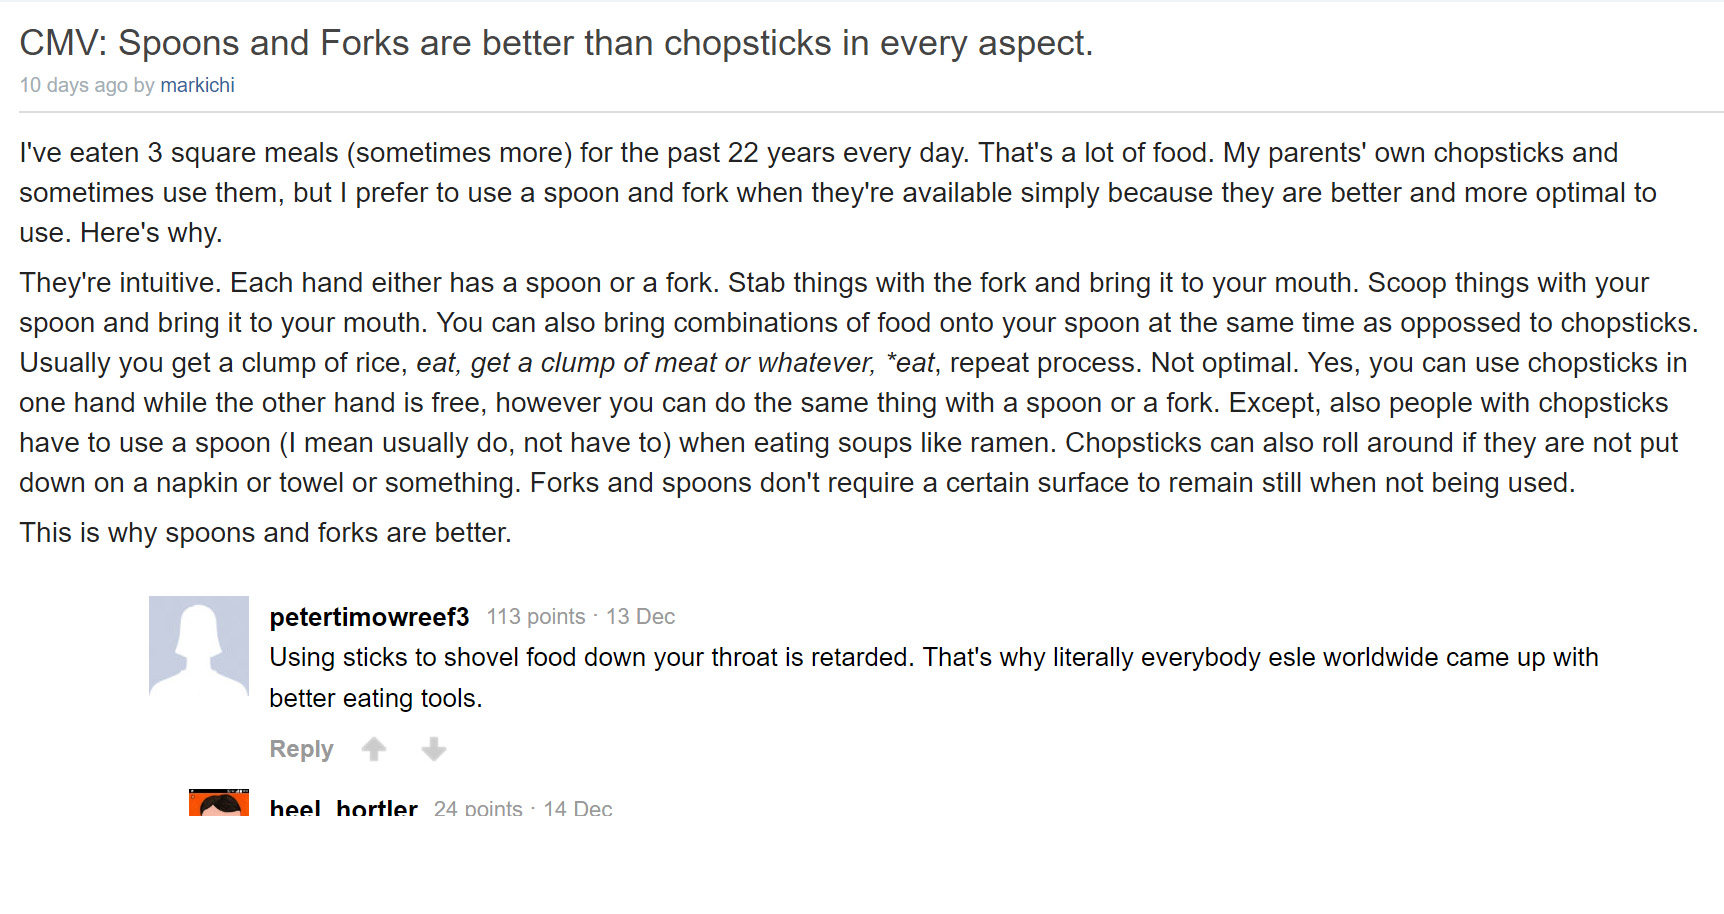Click the '14 Dec' comment date
1724x914 pixels.
click(x=578, y=809)
